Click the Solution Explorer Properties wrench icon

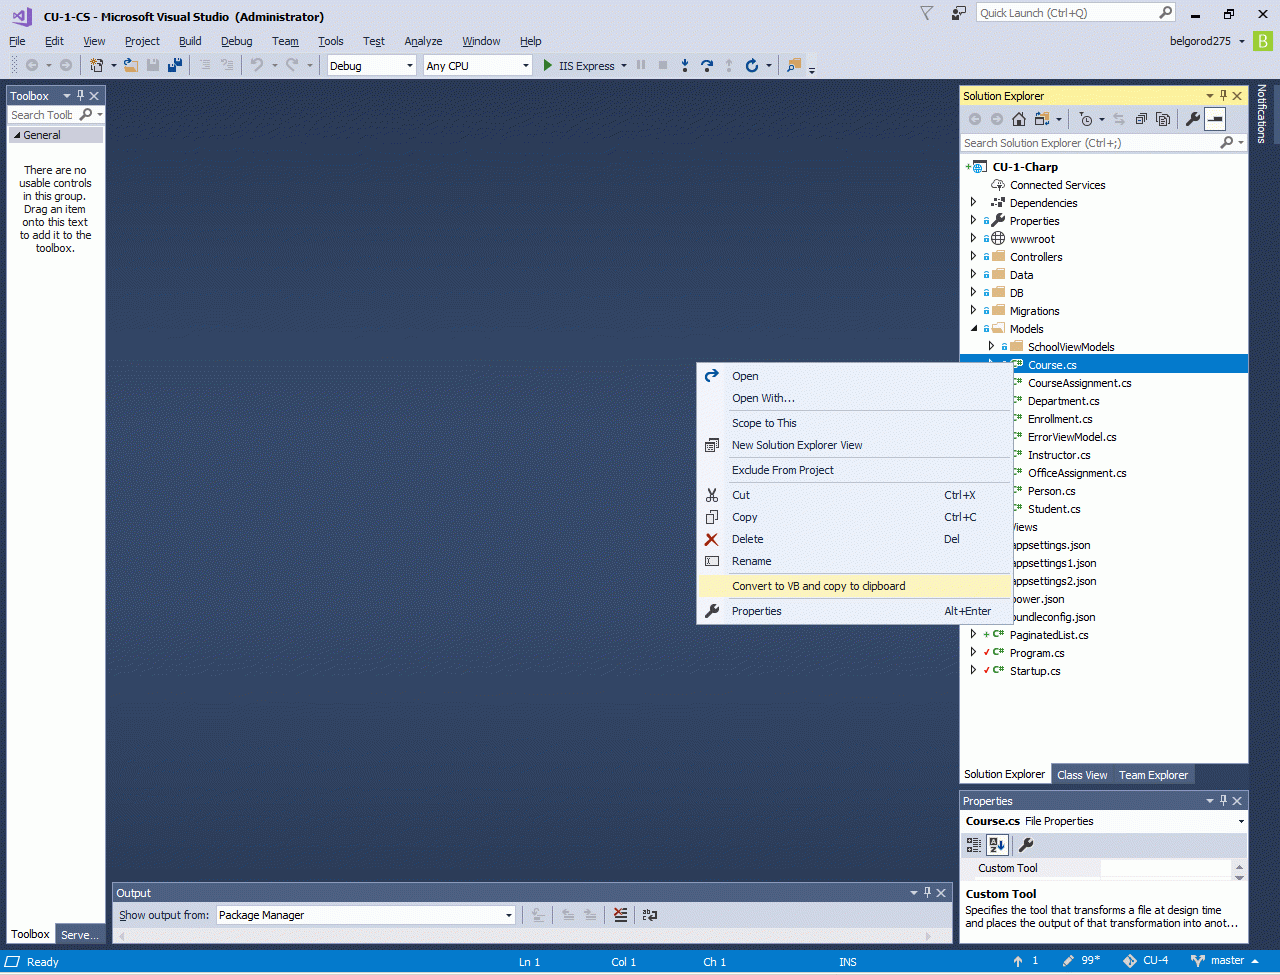pyautogui.click(x=1193, y=119)
